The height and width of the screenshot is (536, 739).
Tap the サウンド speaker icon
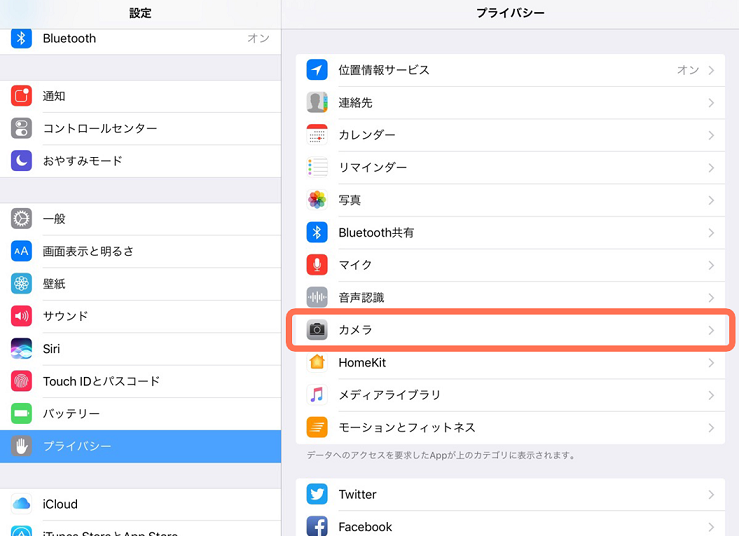21,316
